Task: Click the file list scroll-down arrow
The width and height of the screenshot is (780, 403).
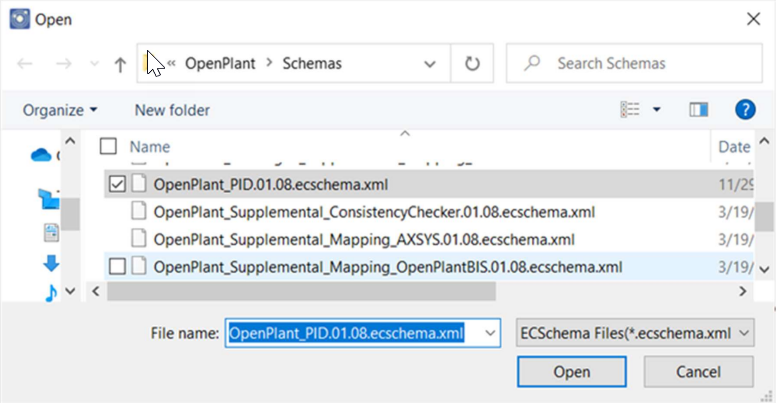Action: coord(764,269)
